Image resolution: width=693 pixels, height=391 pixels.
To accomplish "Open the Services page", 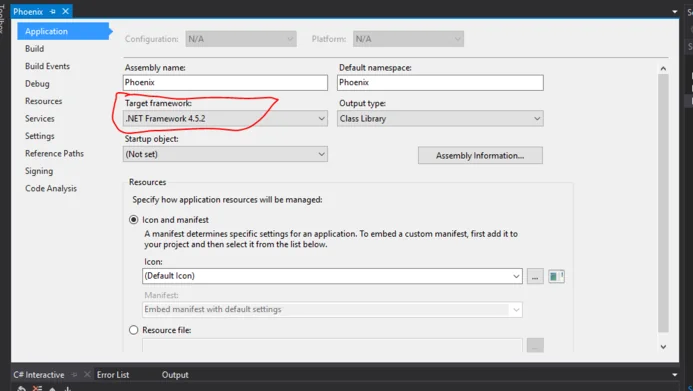I will [x=40, y=118].
